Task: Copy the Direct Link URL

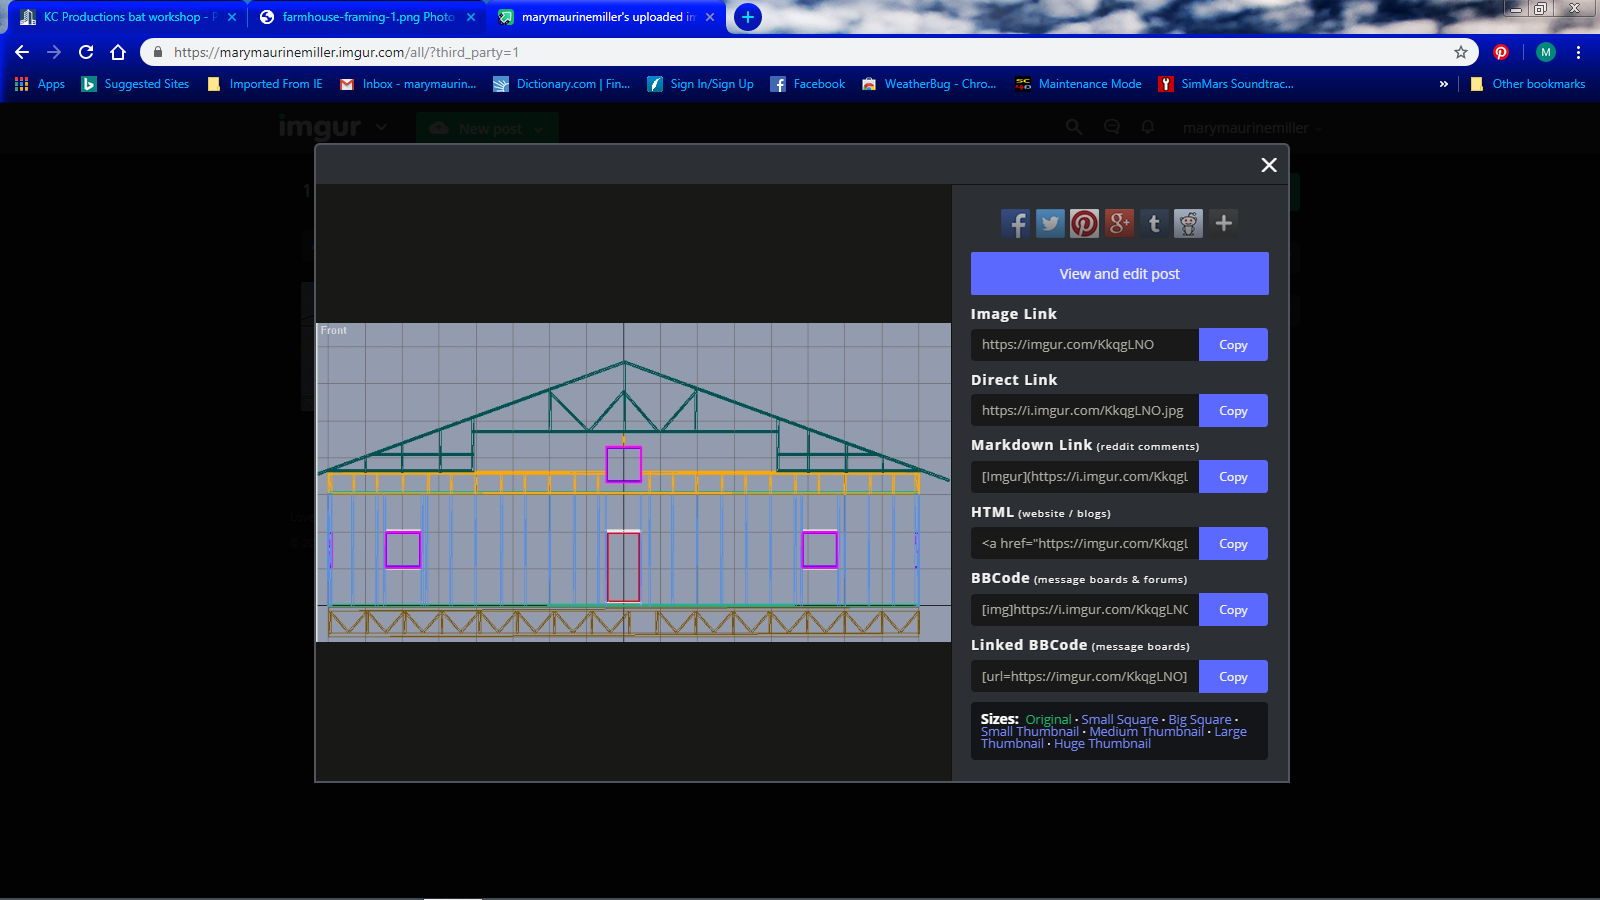Action: click(1233, 411)
